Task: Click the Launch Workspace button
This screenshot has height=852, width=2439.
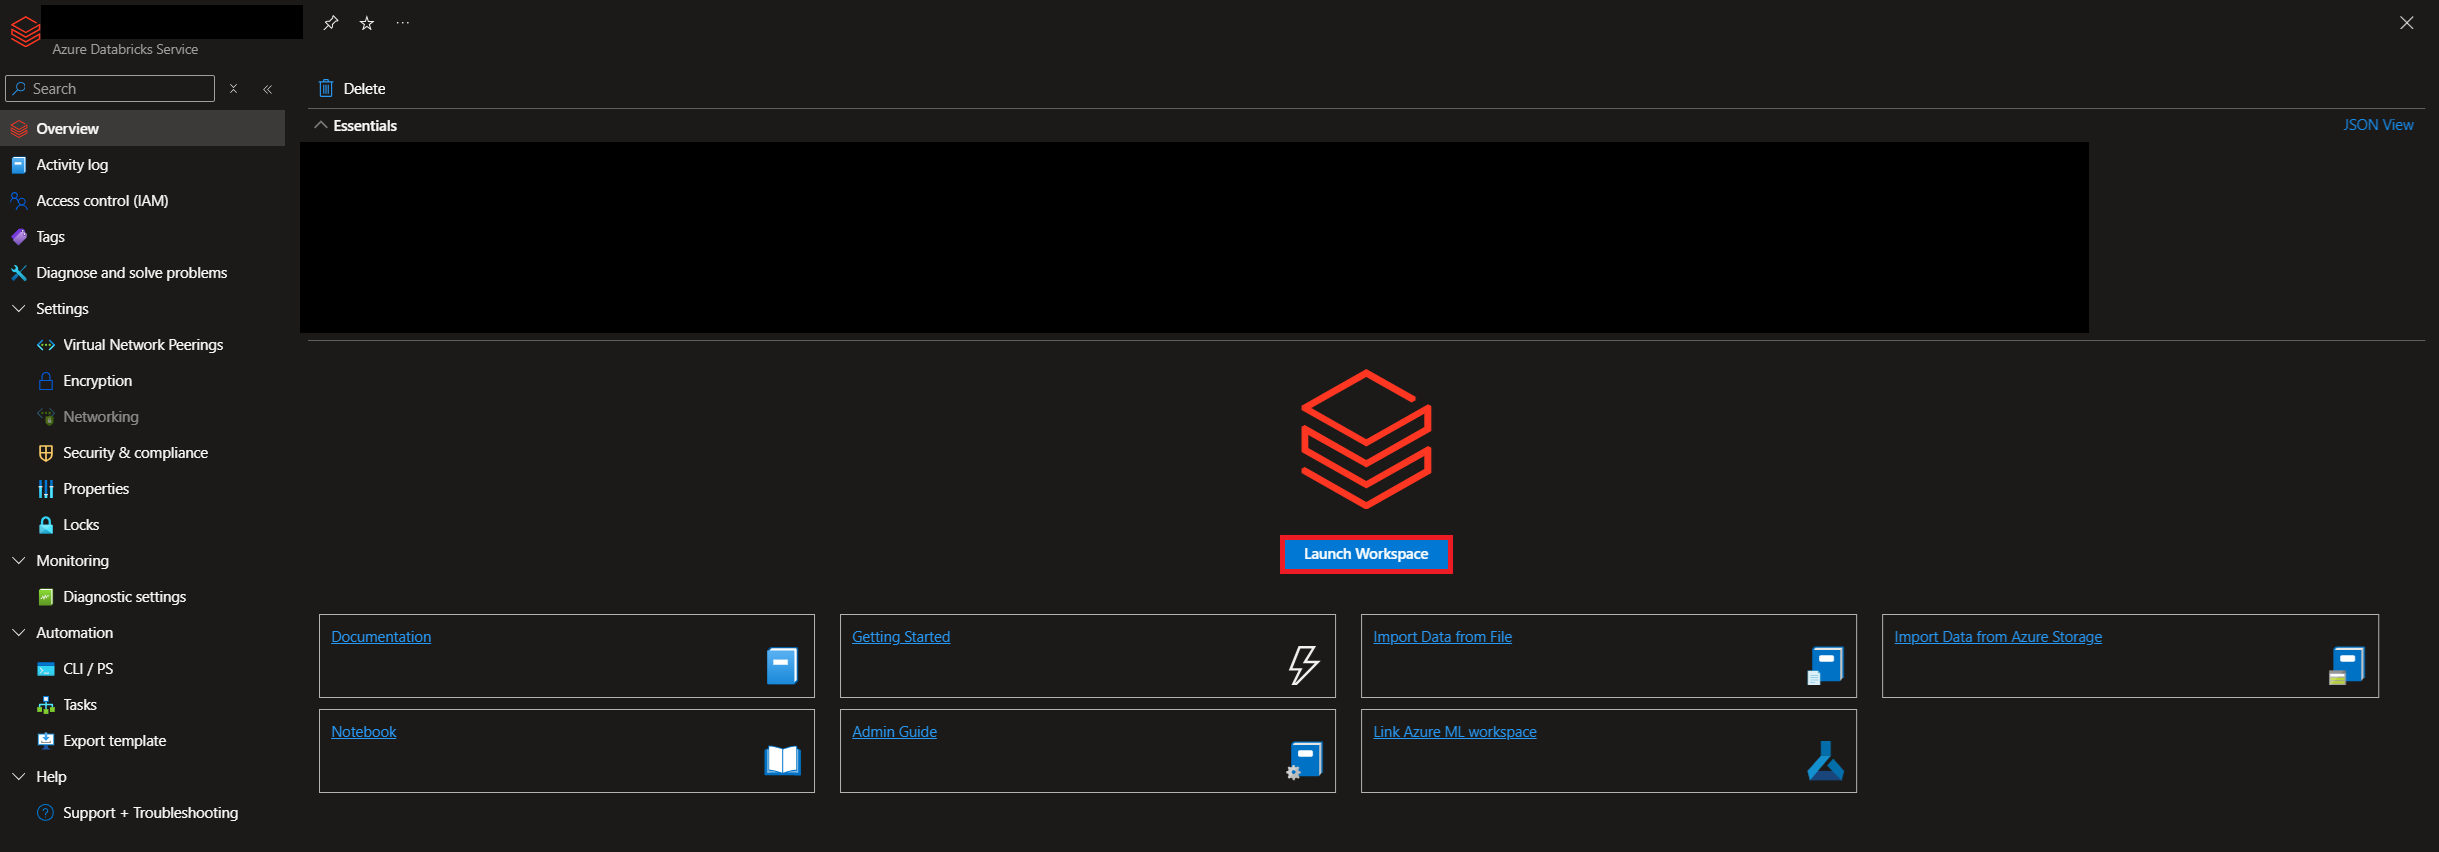Action: (1366, 554)
